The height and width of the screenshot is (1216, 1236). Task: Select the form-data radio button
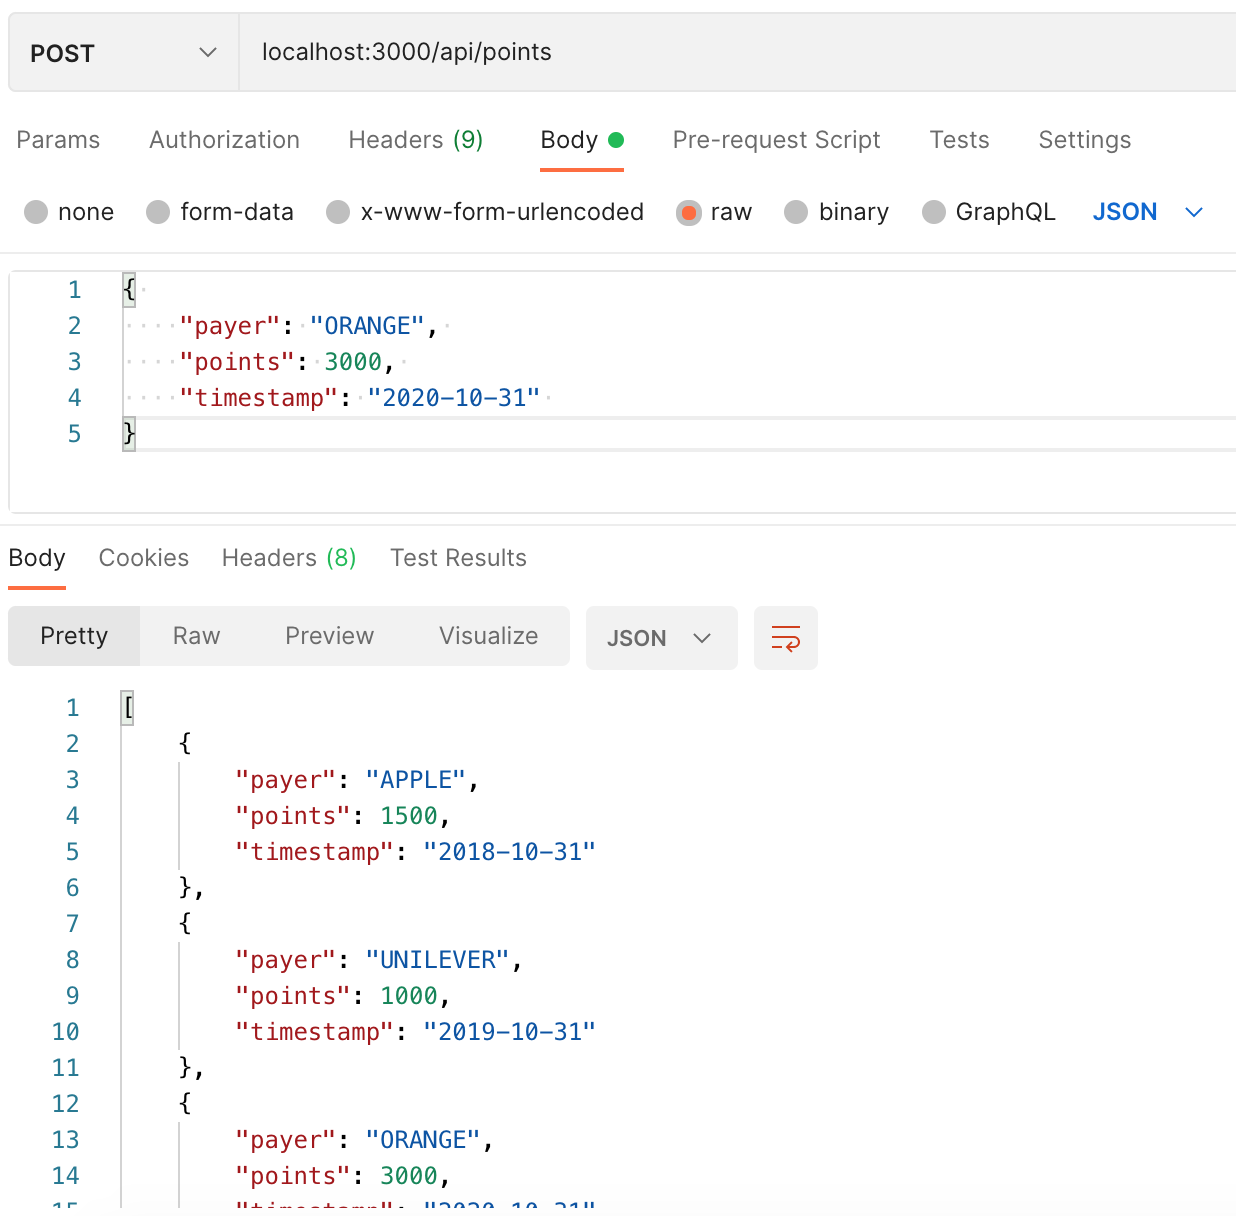tap(158, 212)
